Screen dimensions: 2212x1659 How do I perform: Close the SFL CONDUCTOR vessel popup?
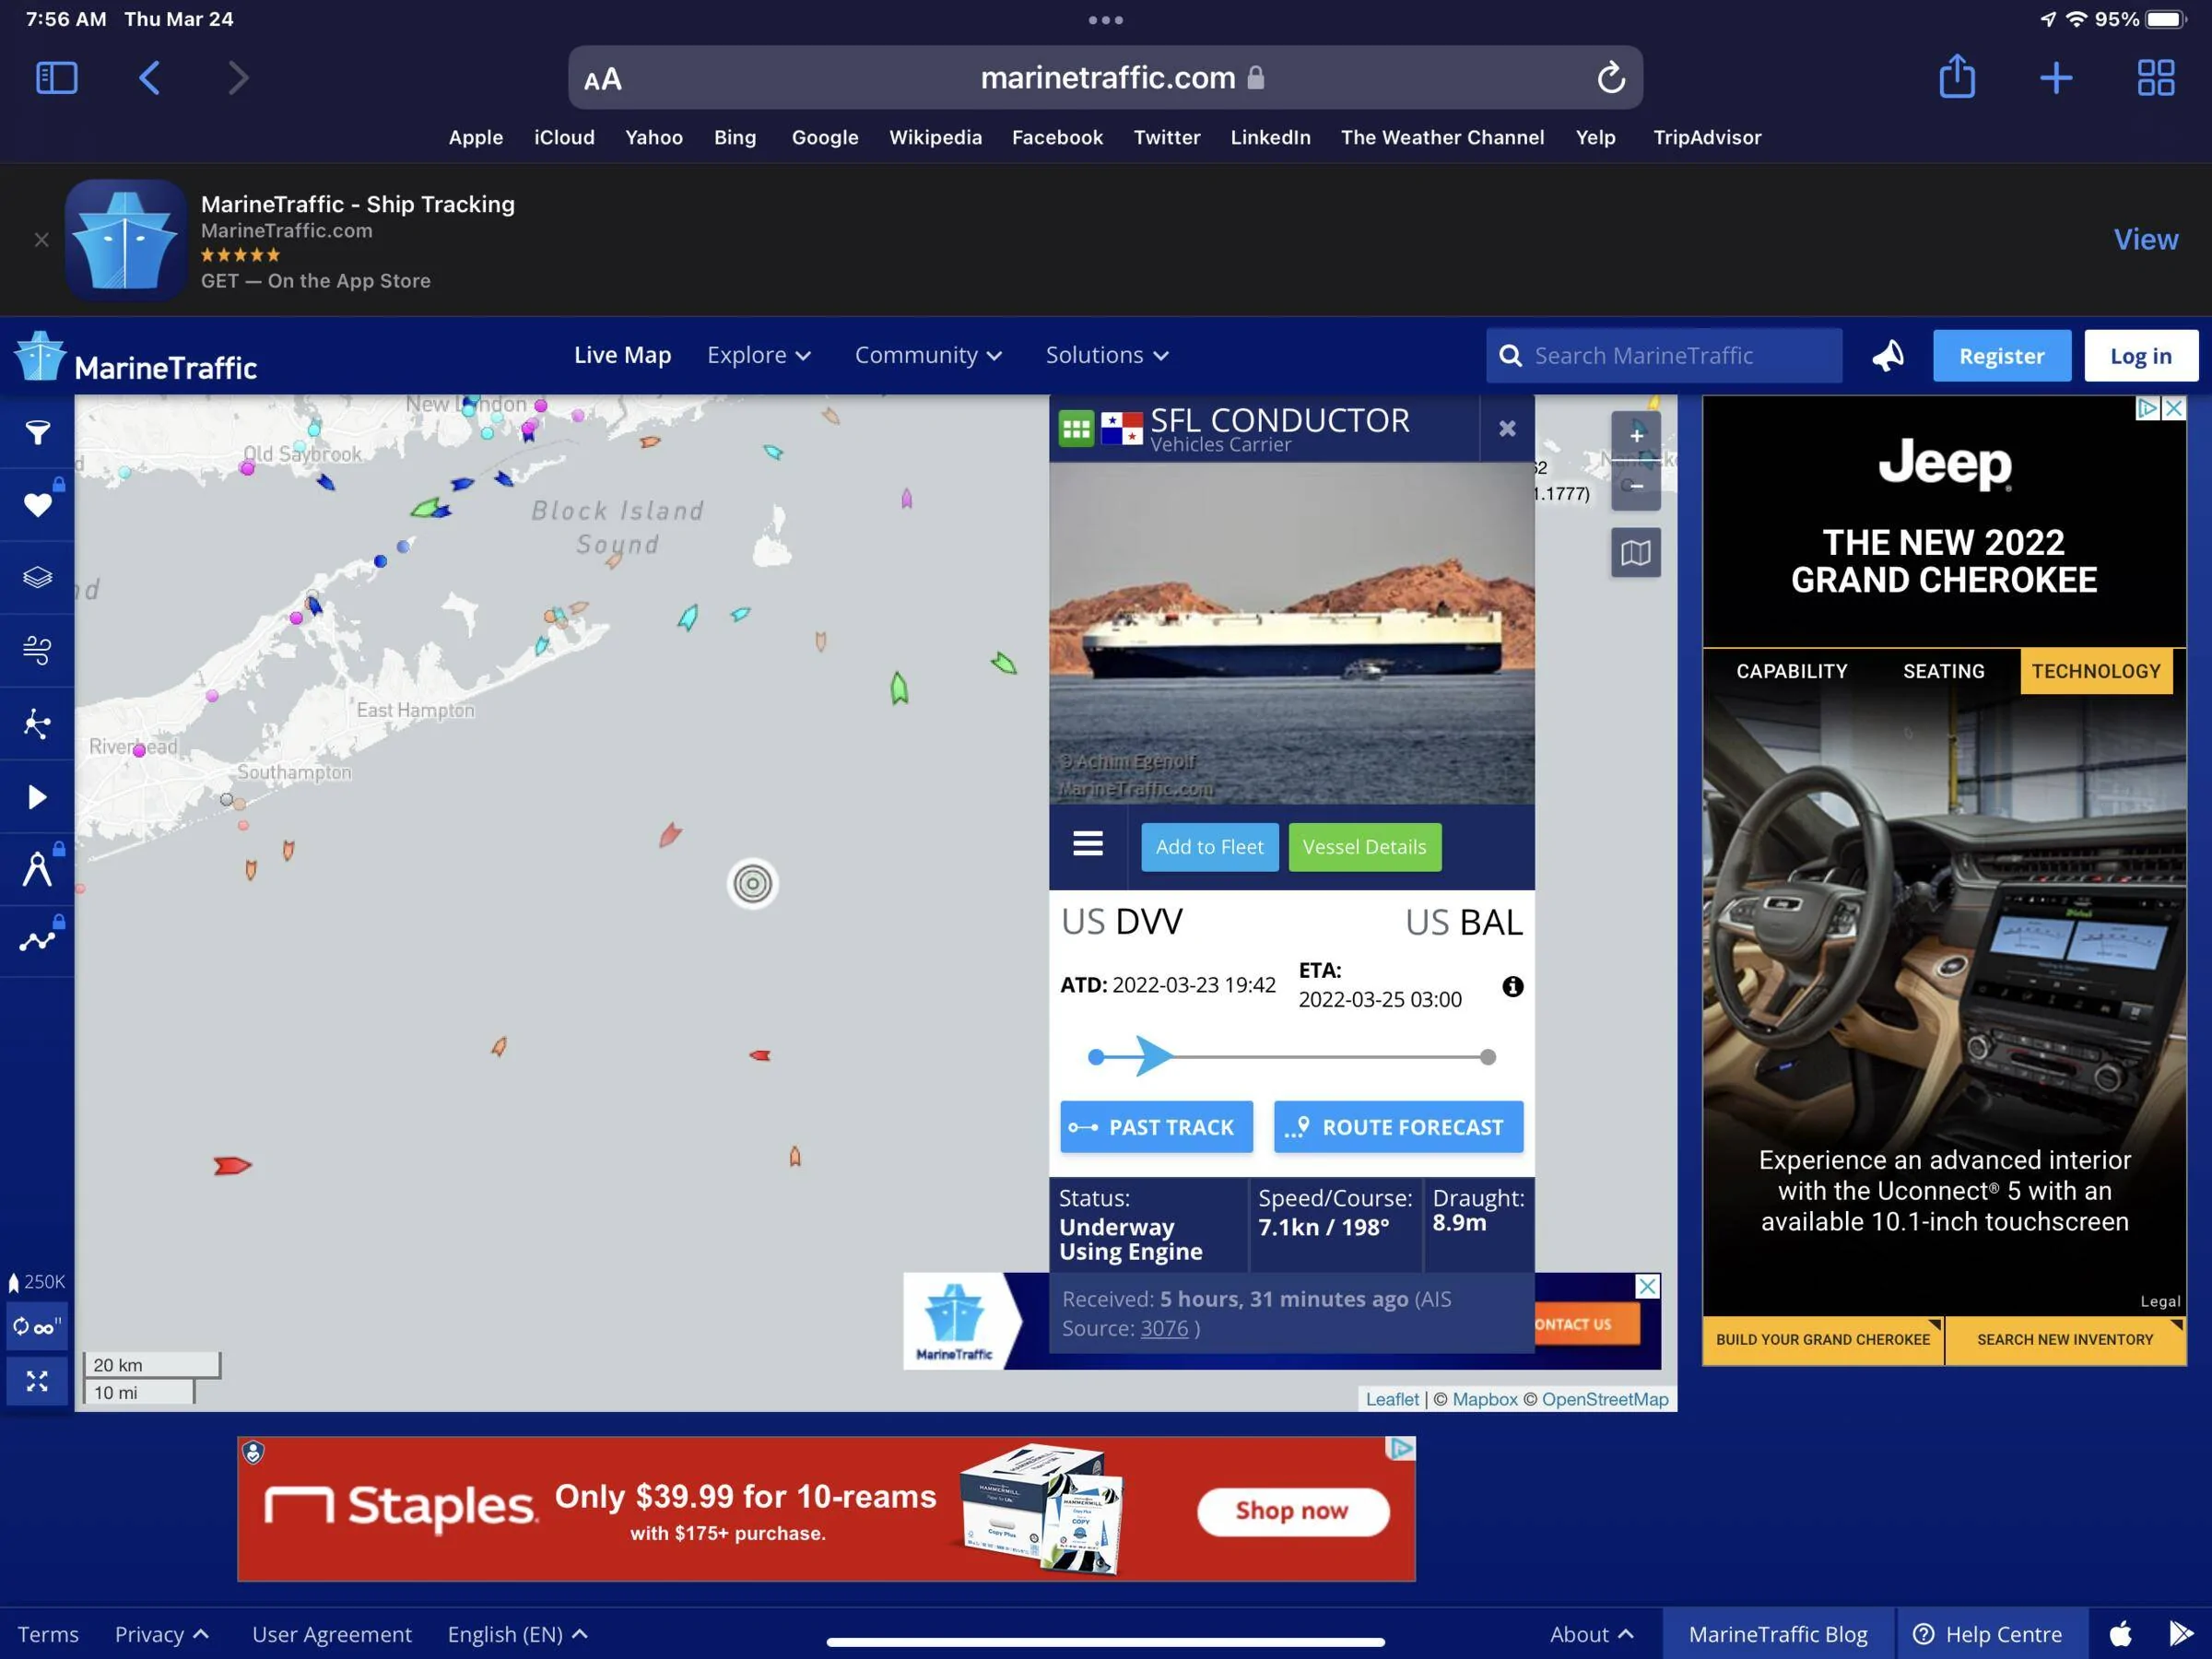coord(1507,429)
